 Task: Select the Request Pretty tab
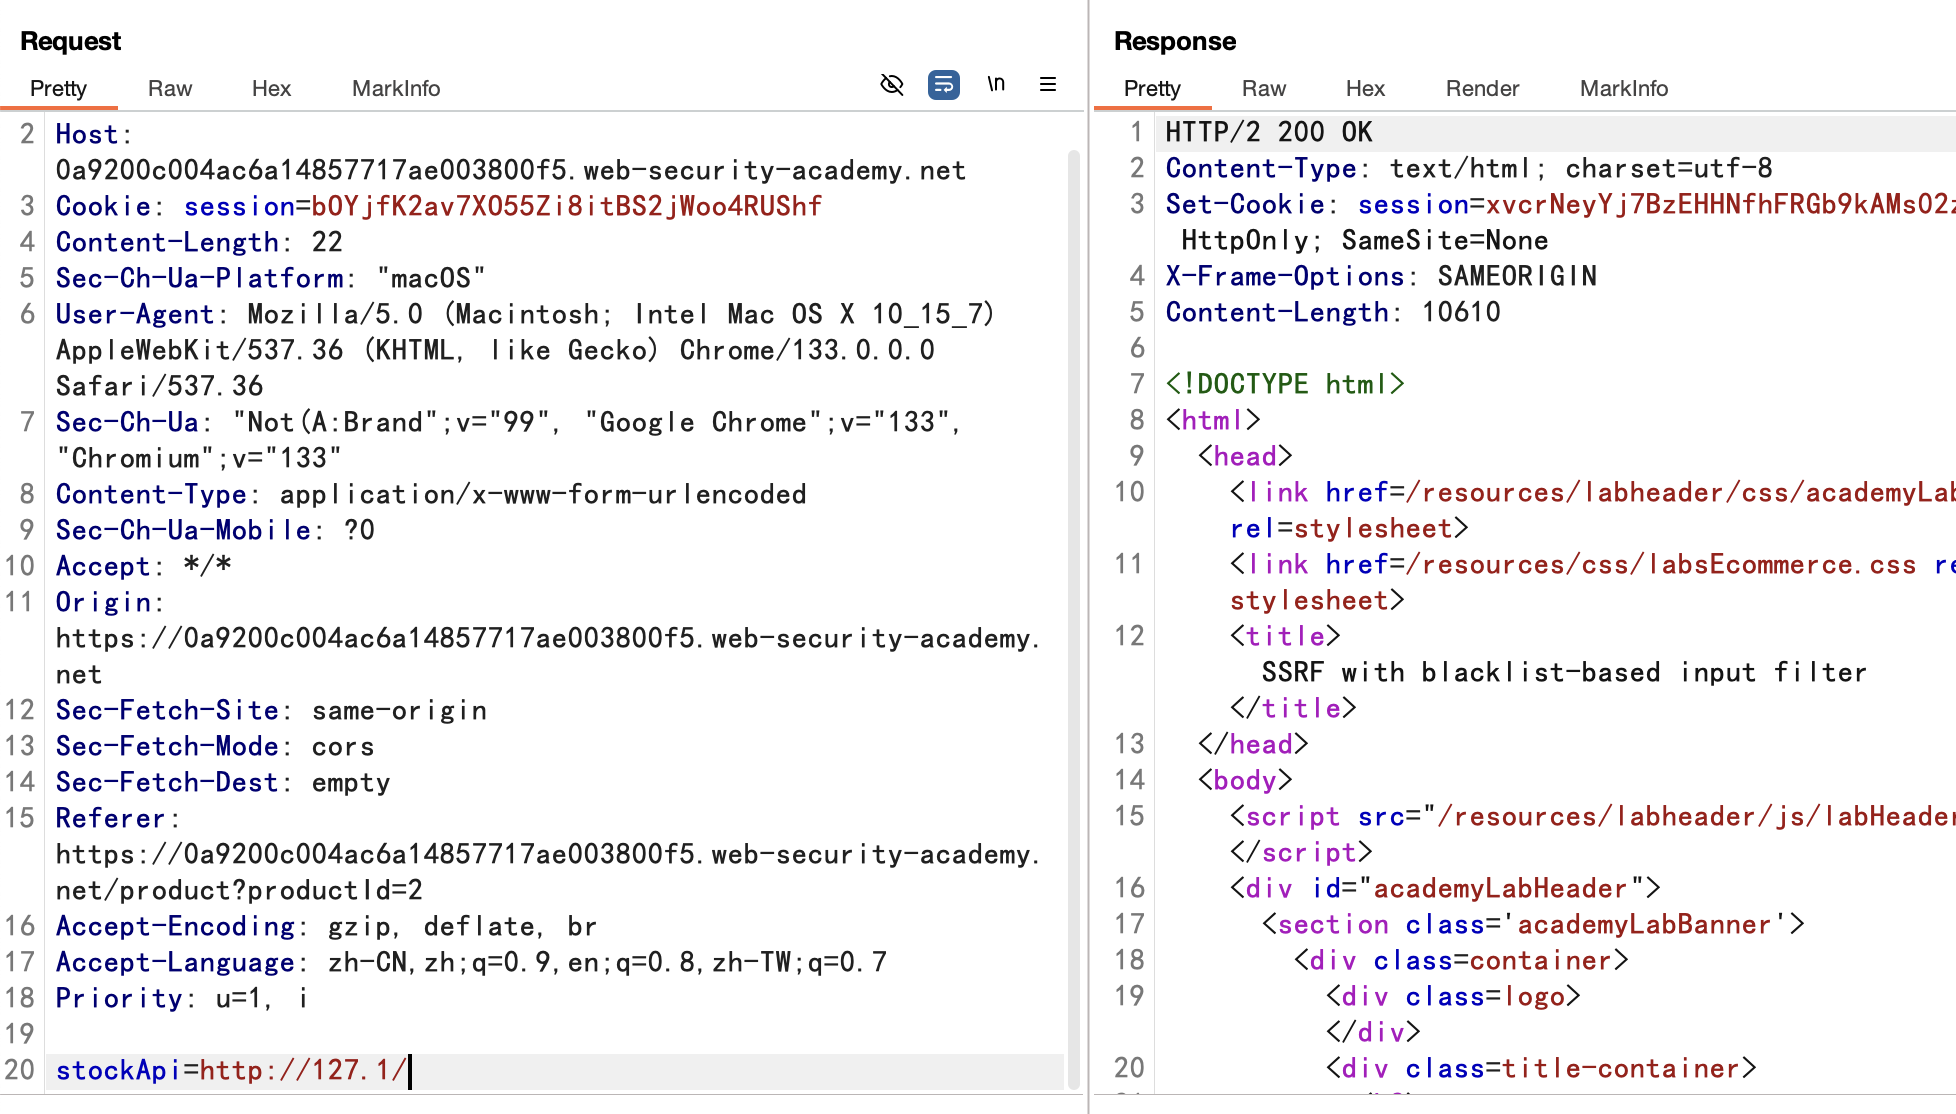click(58, 88)
